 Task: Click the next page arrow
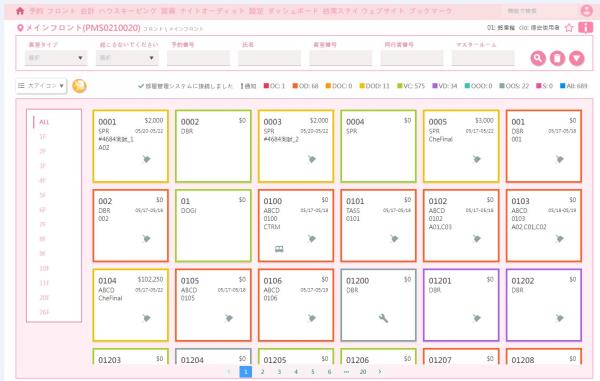[380, 371]
